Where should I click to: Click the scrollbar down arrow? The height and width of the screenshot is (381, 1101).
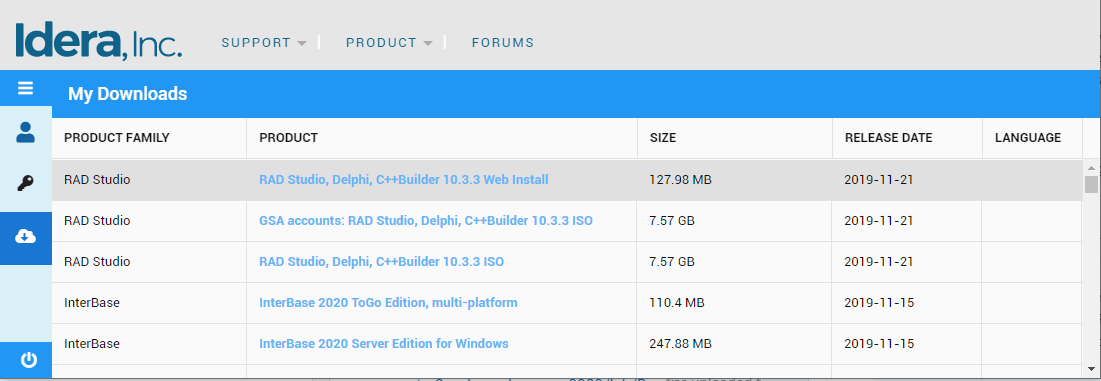point(1090,368)
